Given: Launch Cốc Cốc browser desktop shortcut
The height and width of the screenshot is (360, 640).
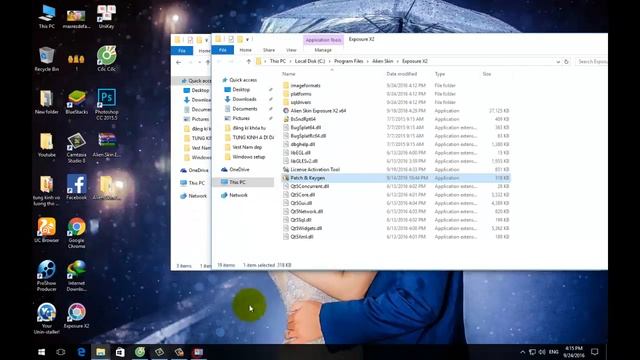Looking at the screenshot, I should click(106, 59).
